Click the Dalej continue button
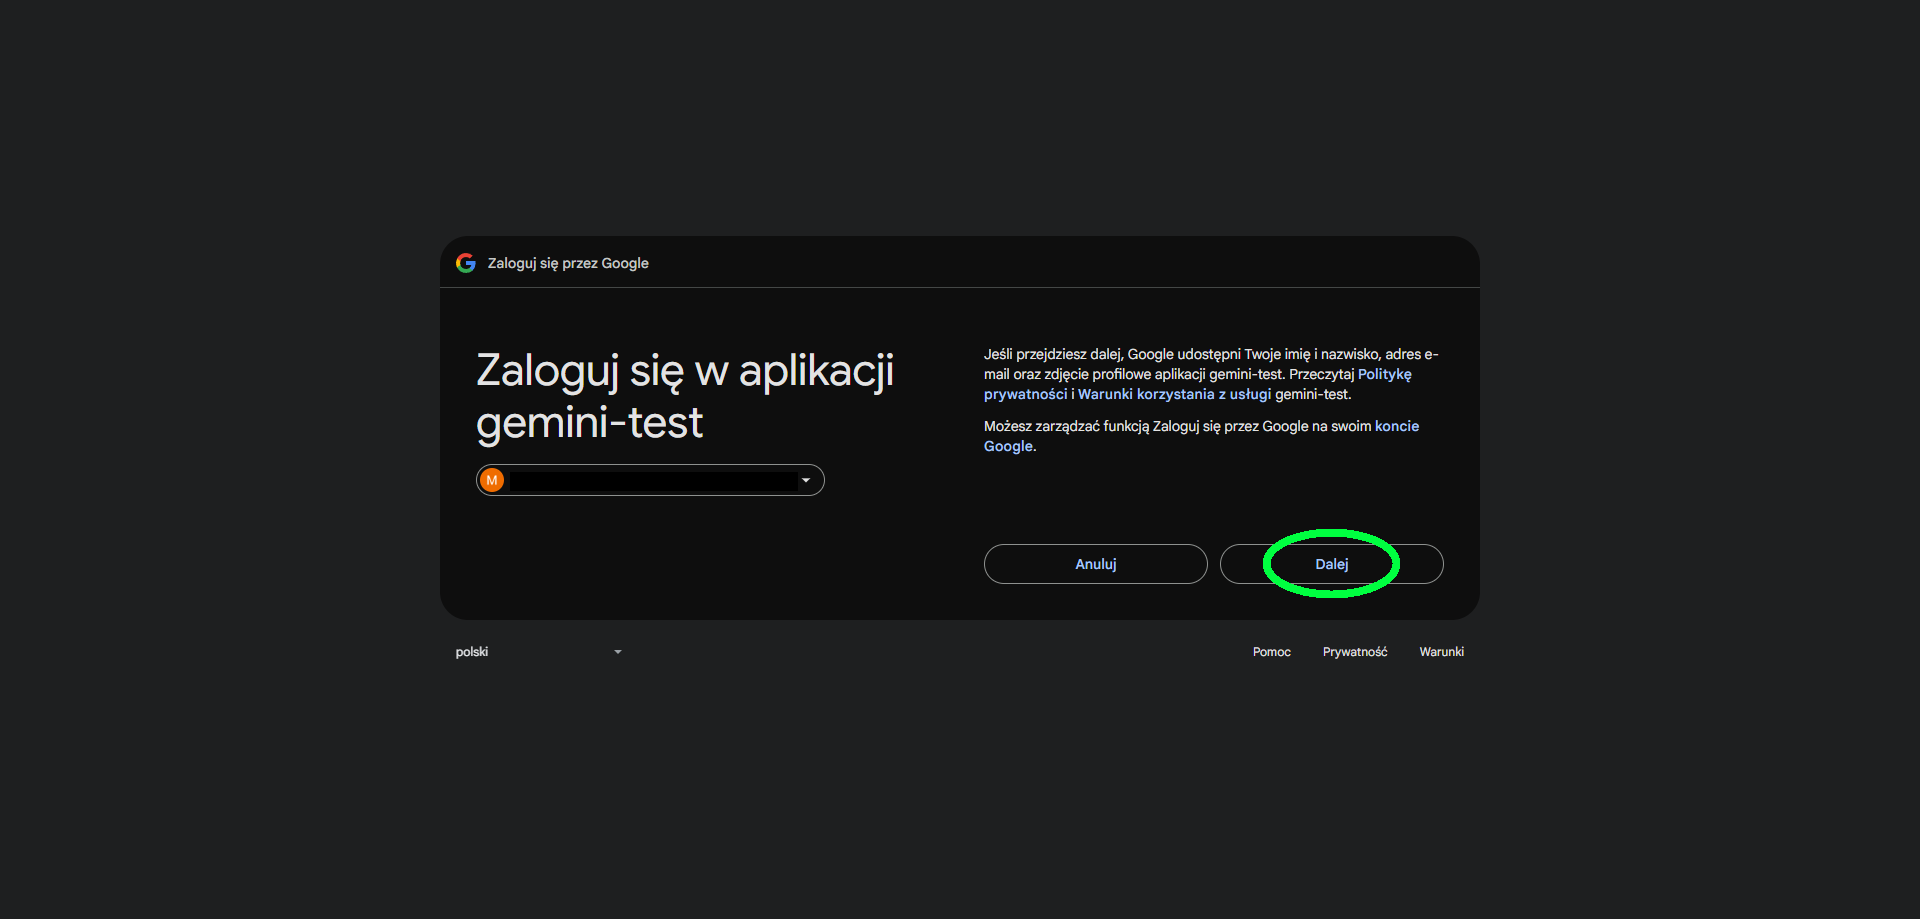Viewport: 1920px width, 919px height. (x=1331, y=564)
